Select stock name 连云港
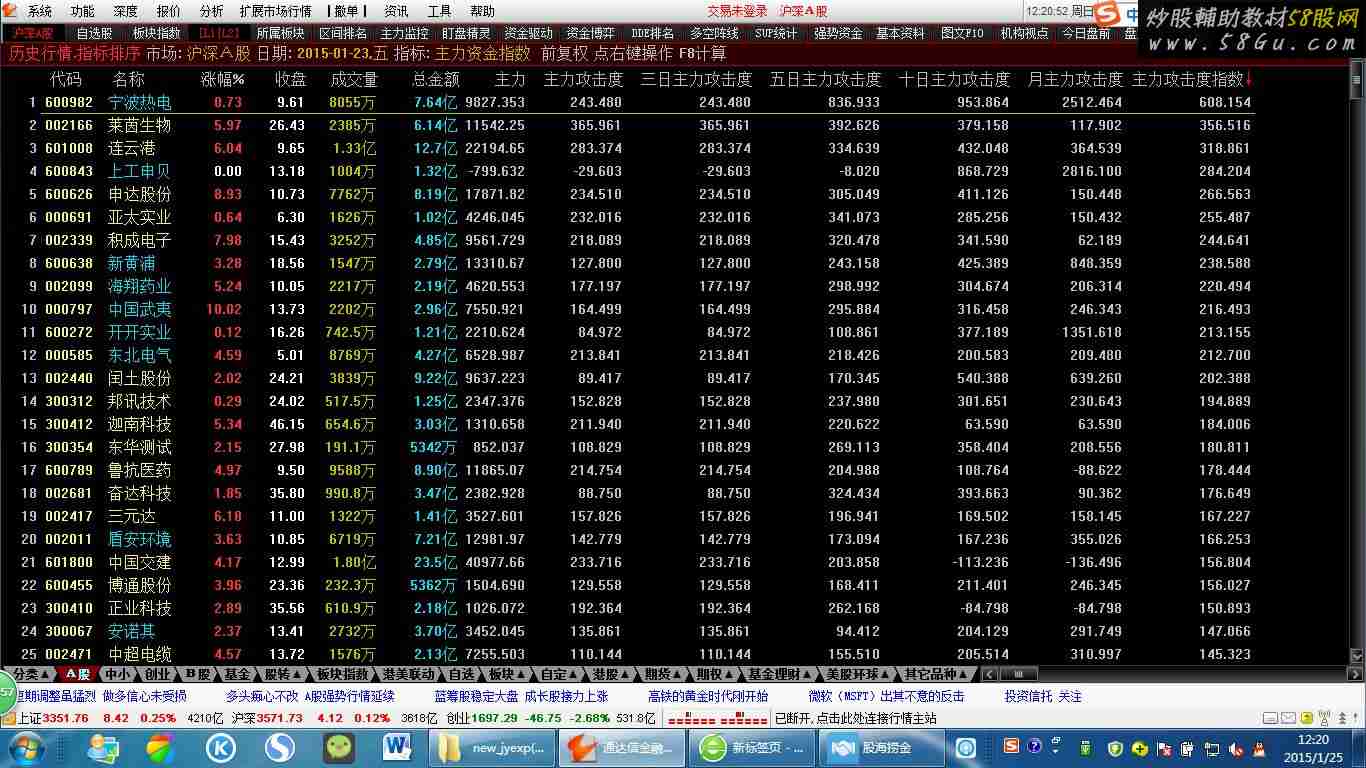This screenshot has width=1366, height=768. [x=132, y=148]
